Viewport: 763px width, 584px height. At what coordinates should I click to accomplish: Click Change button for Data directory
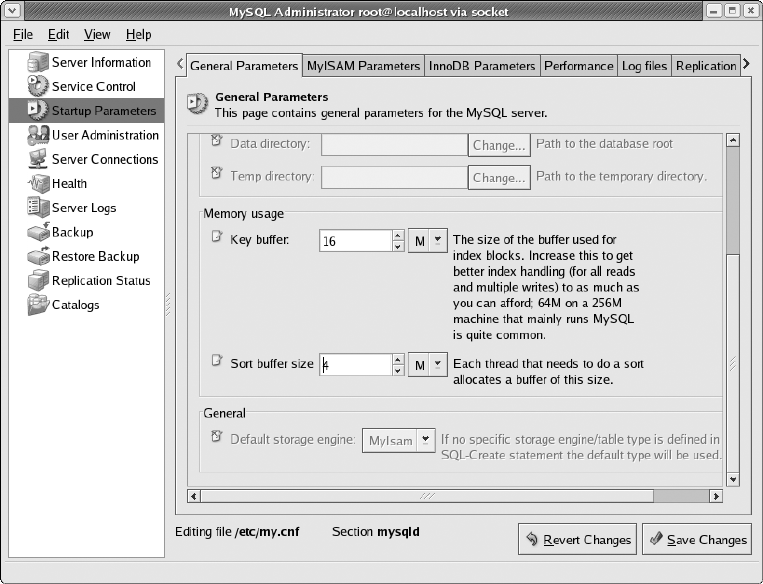point(499,145)
